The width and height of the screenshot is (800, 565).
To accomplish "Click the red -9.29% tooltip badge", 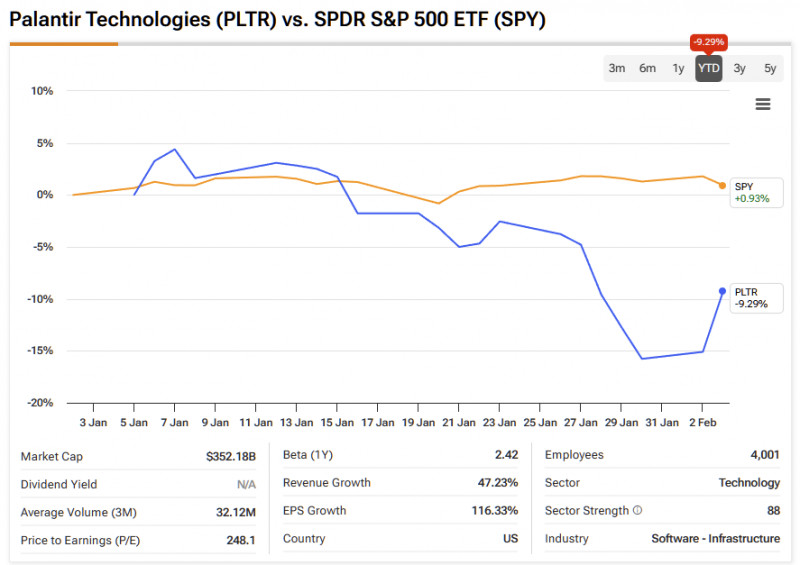I will click(x=708, y=42).
